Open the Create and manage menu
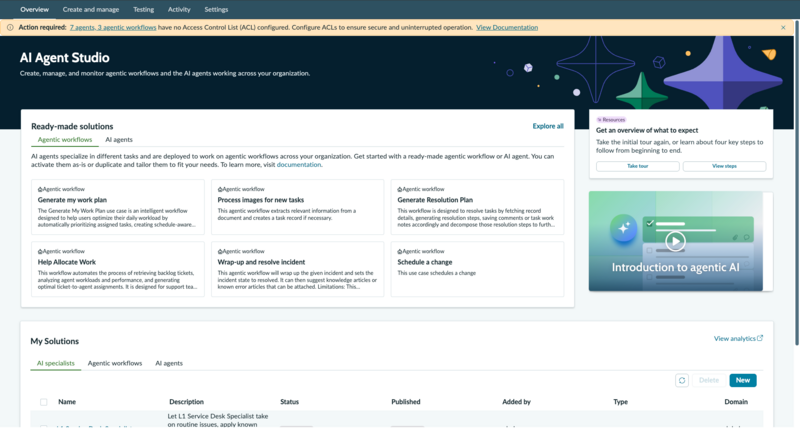The width and height of the screenshot is (800, 428). coord(91,9)
